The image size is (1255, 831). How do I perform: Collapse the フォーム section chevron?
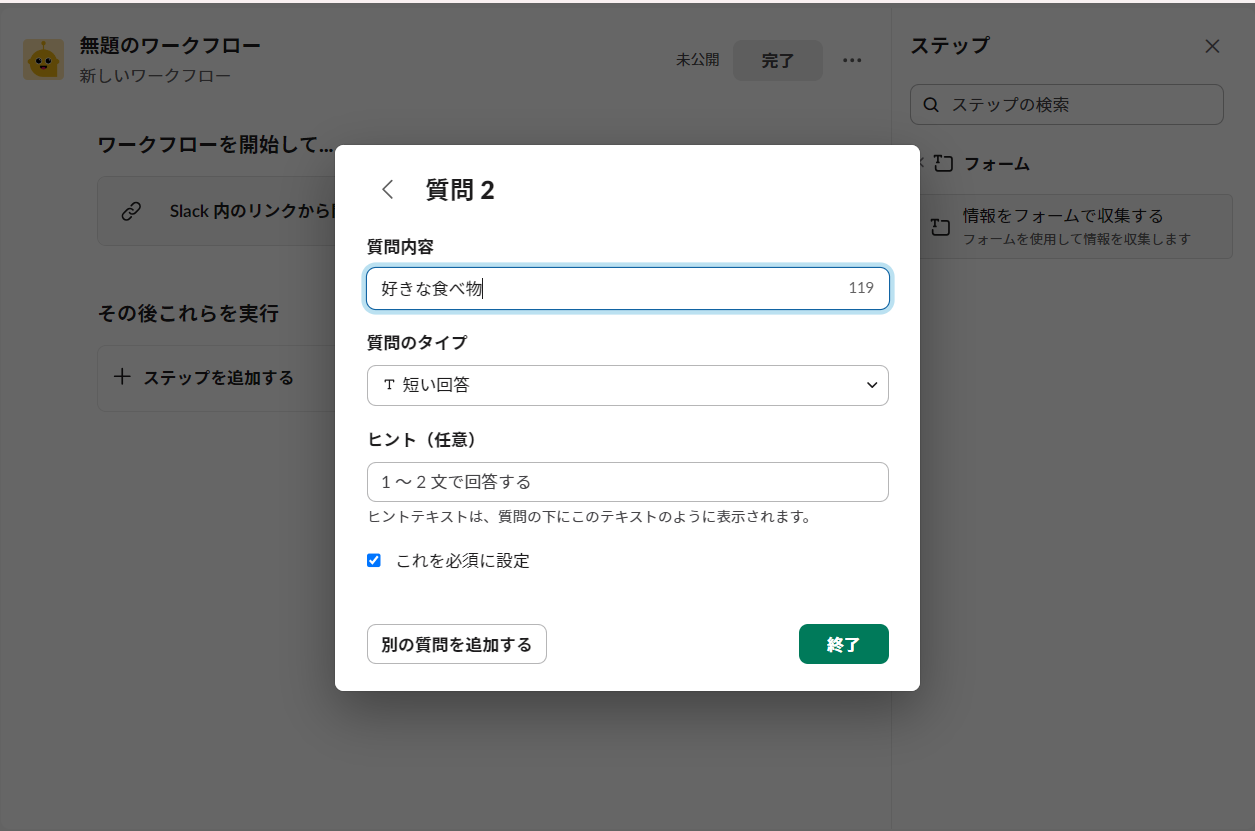[921, 163]
